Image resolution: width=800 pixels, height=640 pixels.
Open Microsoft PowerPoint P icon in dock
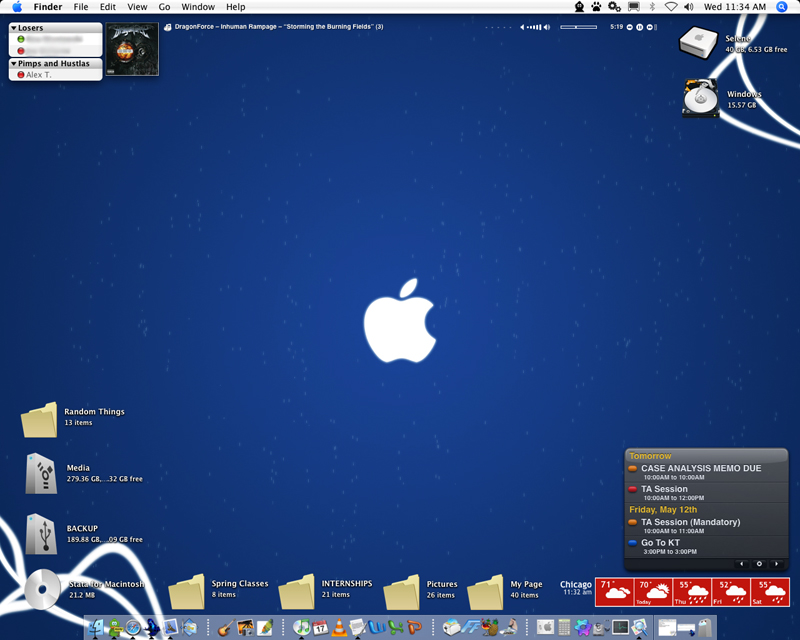pos(414,627)
